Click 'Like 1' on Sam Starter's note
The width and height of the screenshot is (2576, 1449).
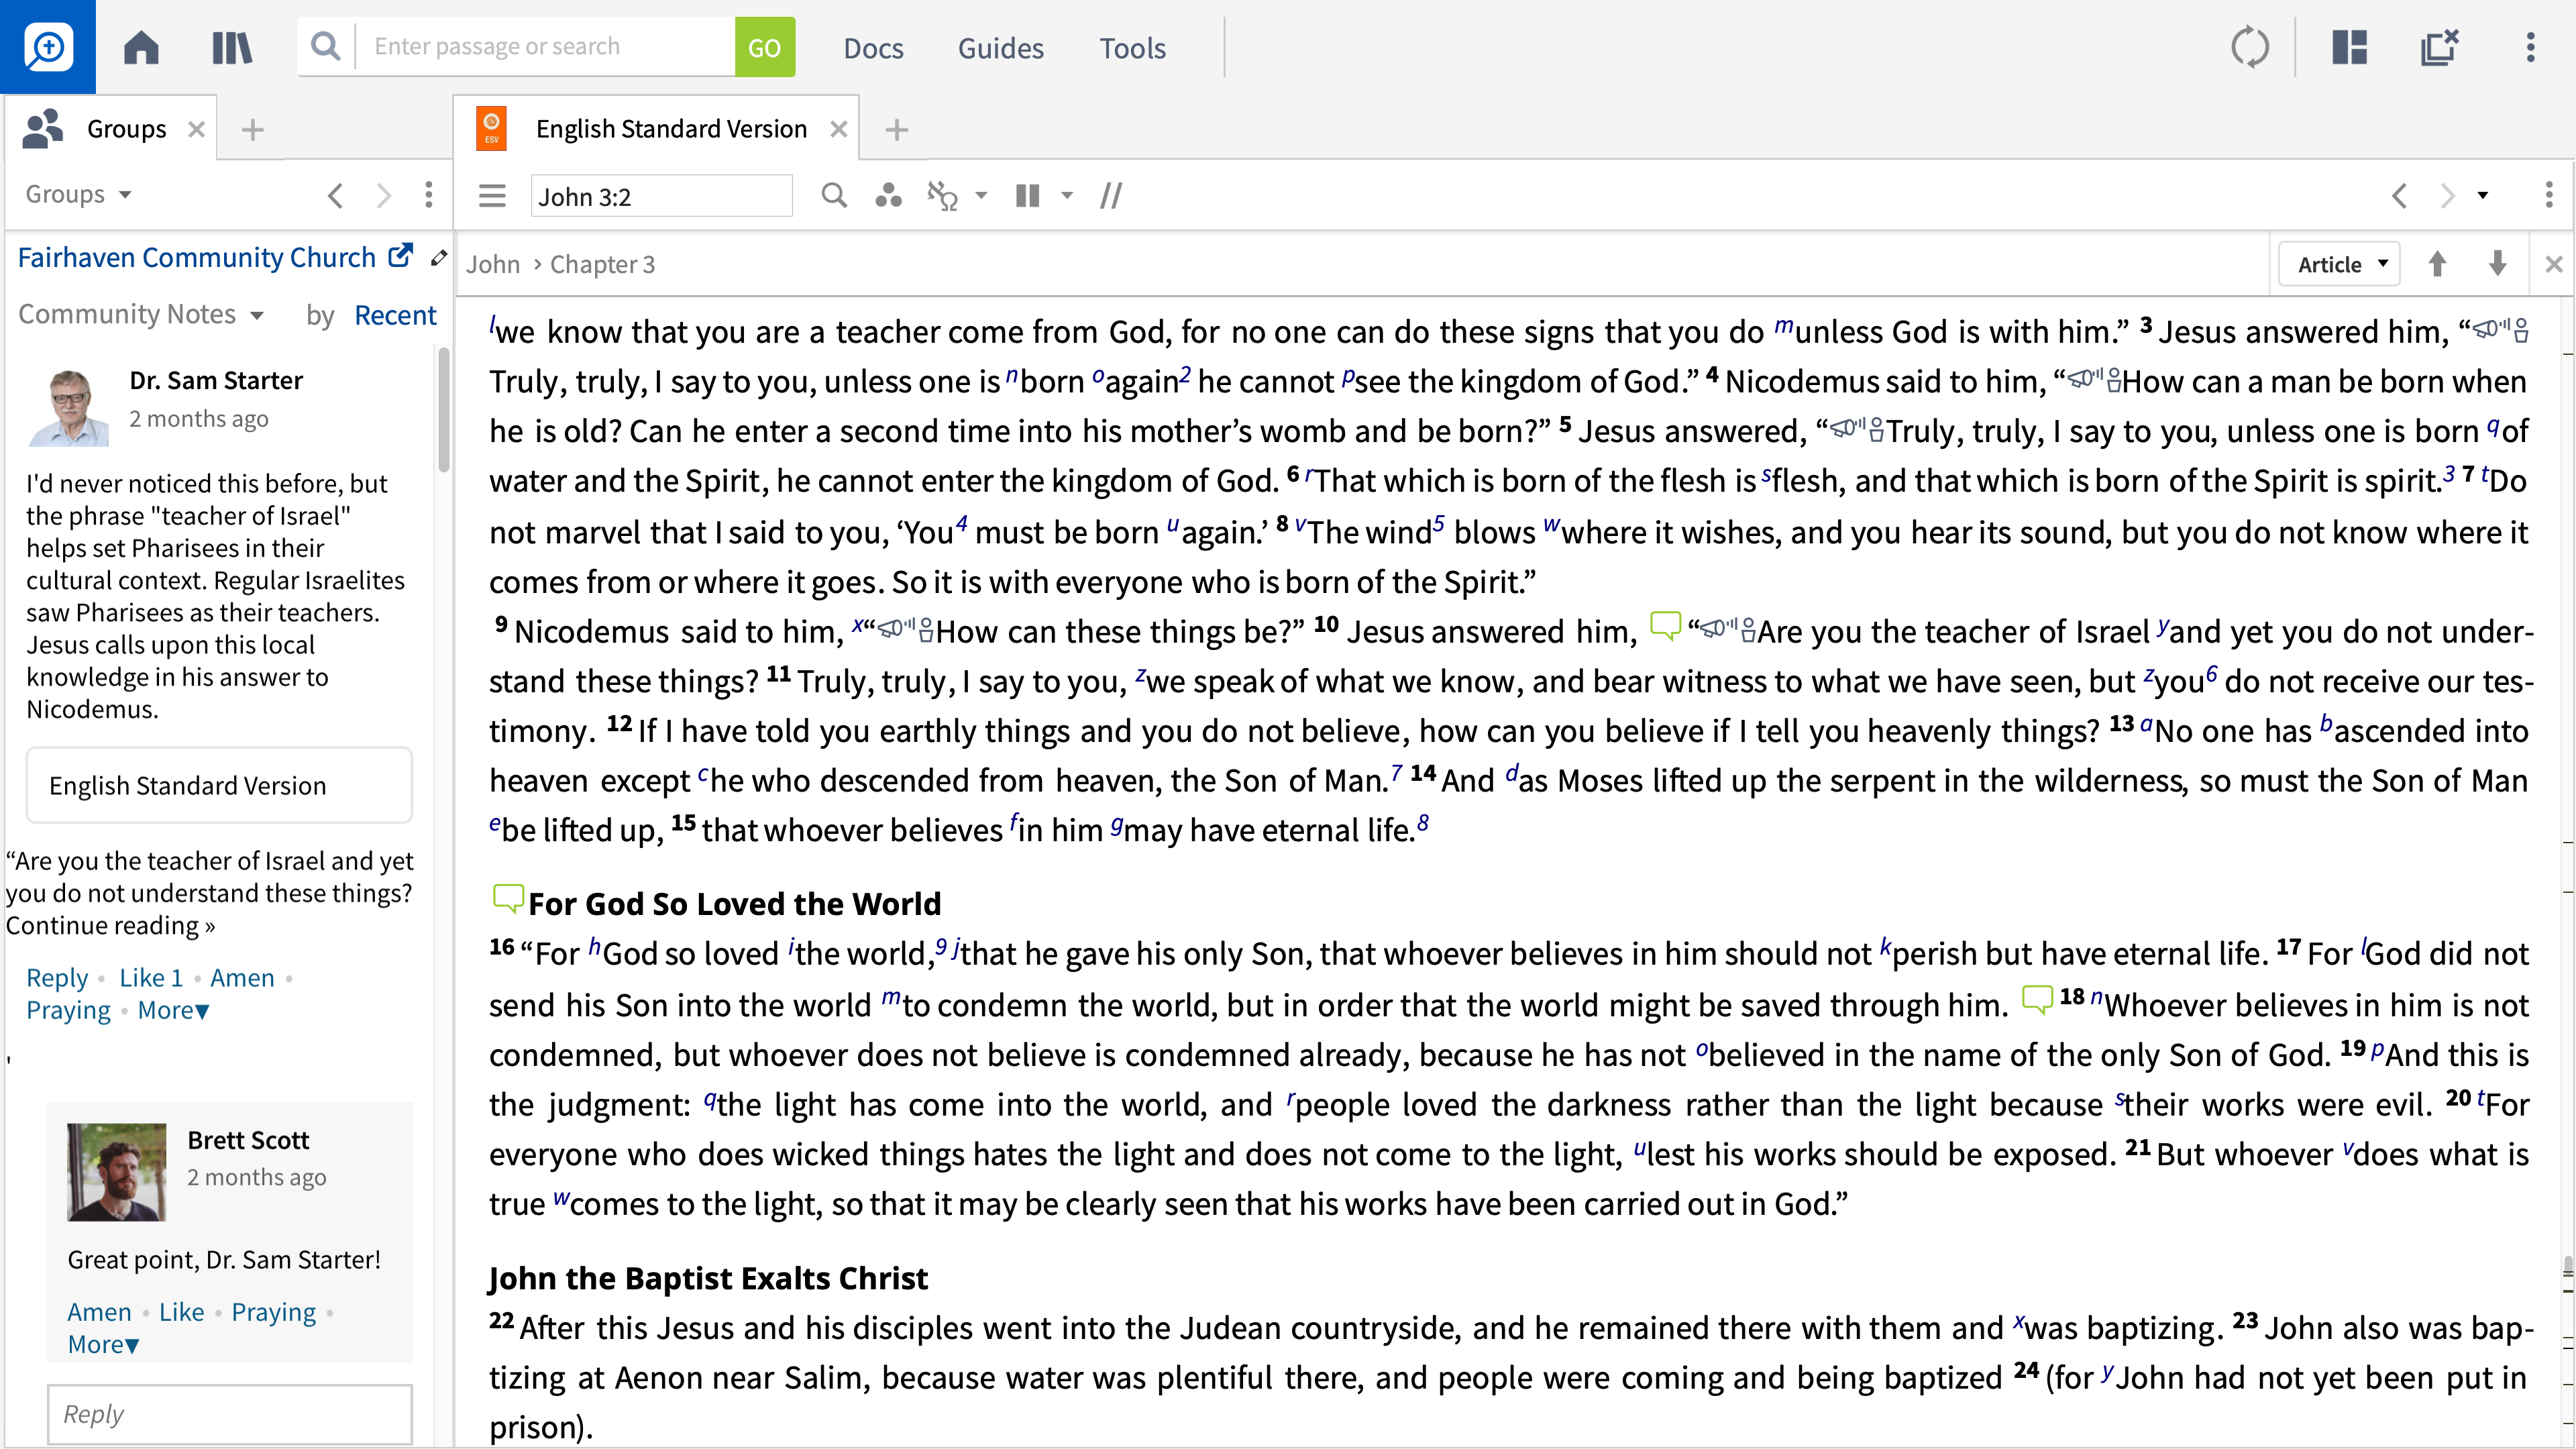tap(151, 977)
